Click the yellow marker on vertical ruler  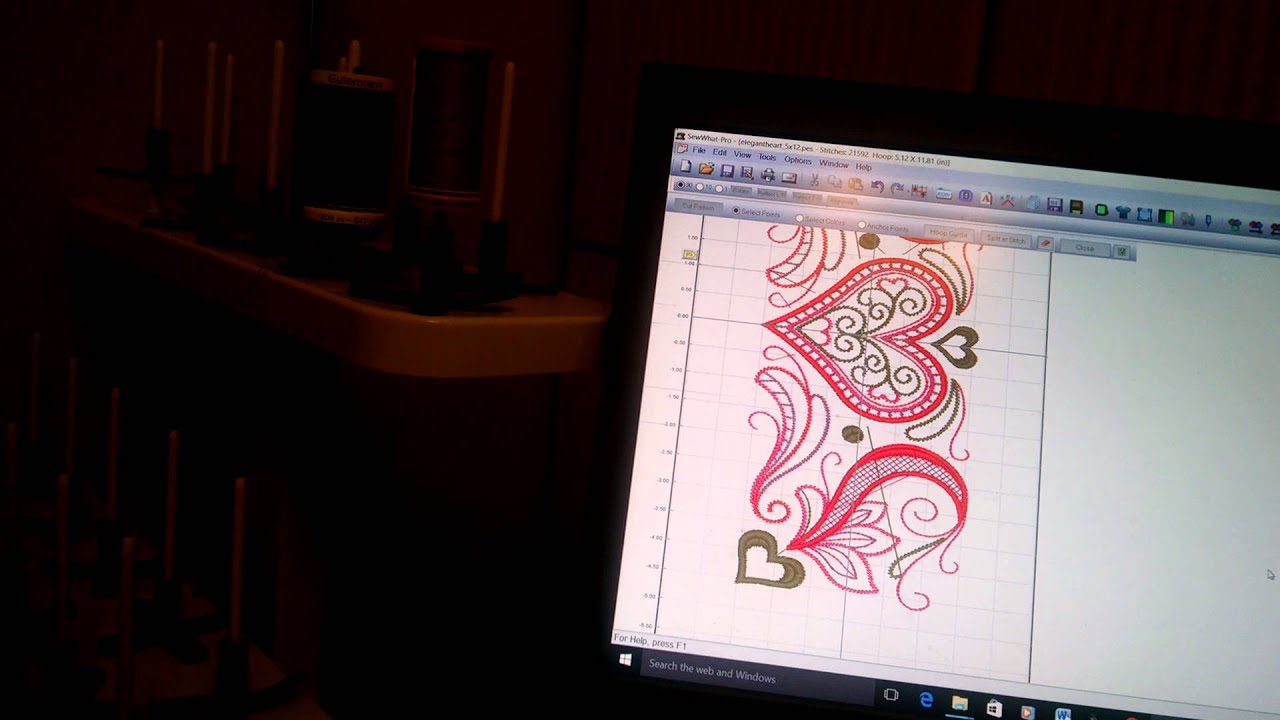[x=689, y=255]
